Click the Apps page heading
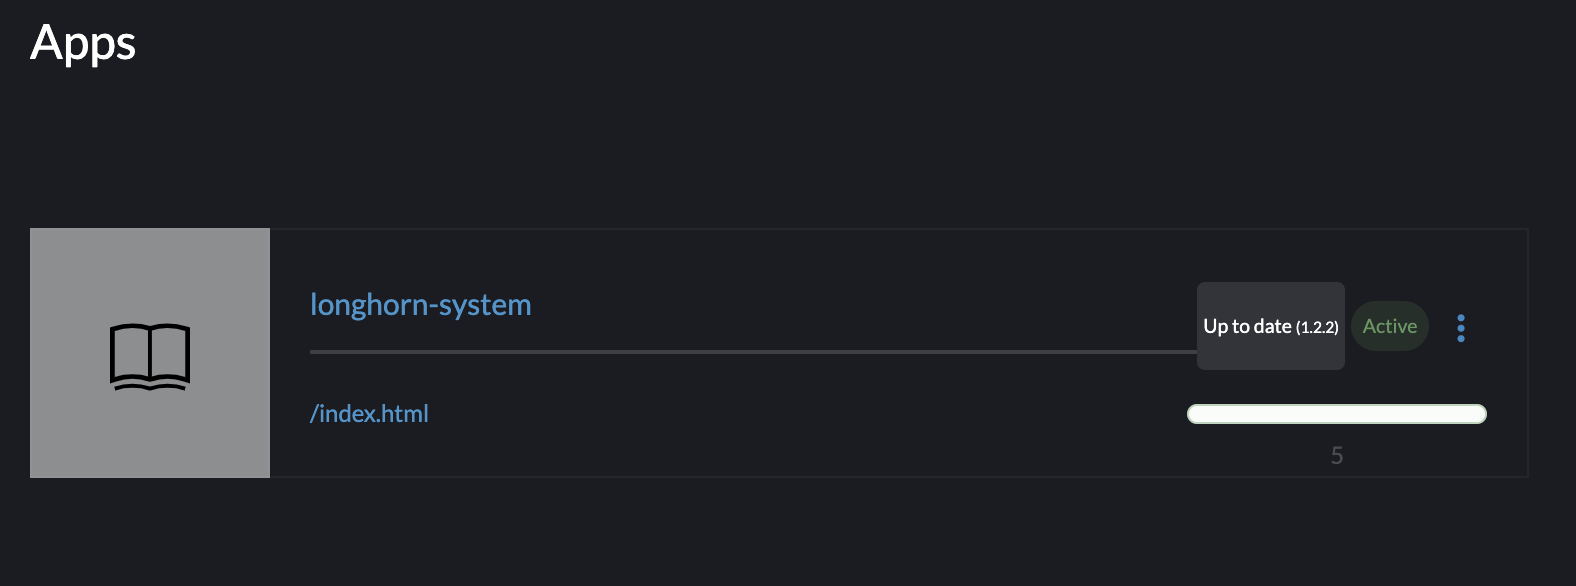The height and width of the screenshot is (586, 1576). click(x=83, y=44)
